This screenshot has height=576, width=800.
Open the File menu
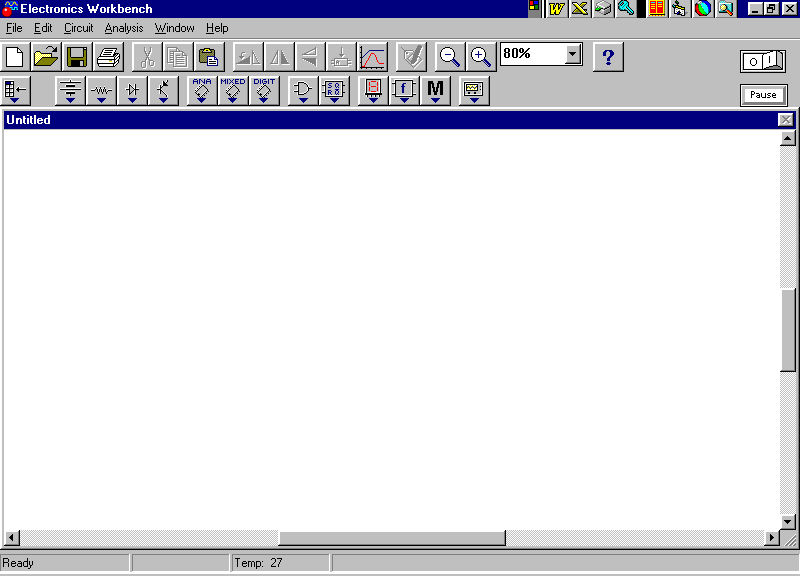pyautogui.click(x=14, y=28)
